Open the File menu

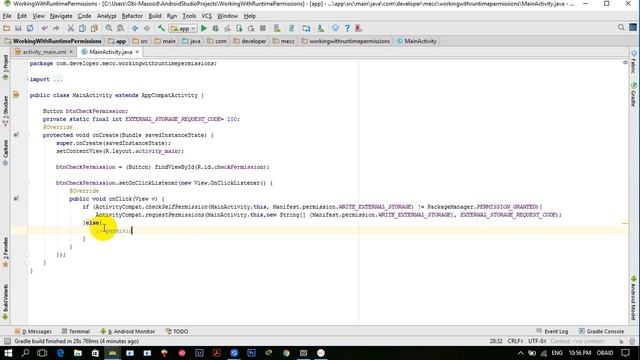(x=7, y=16)
